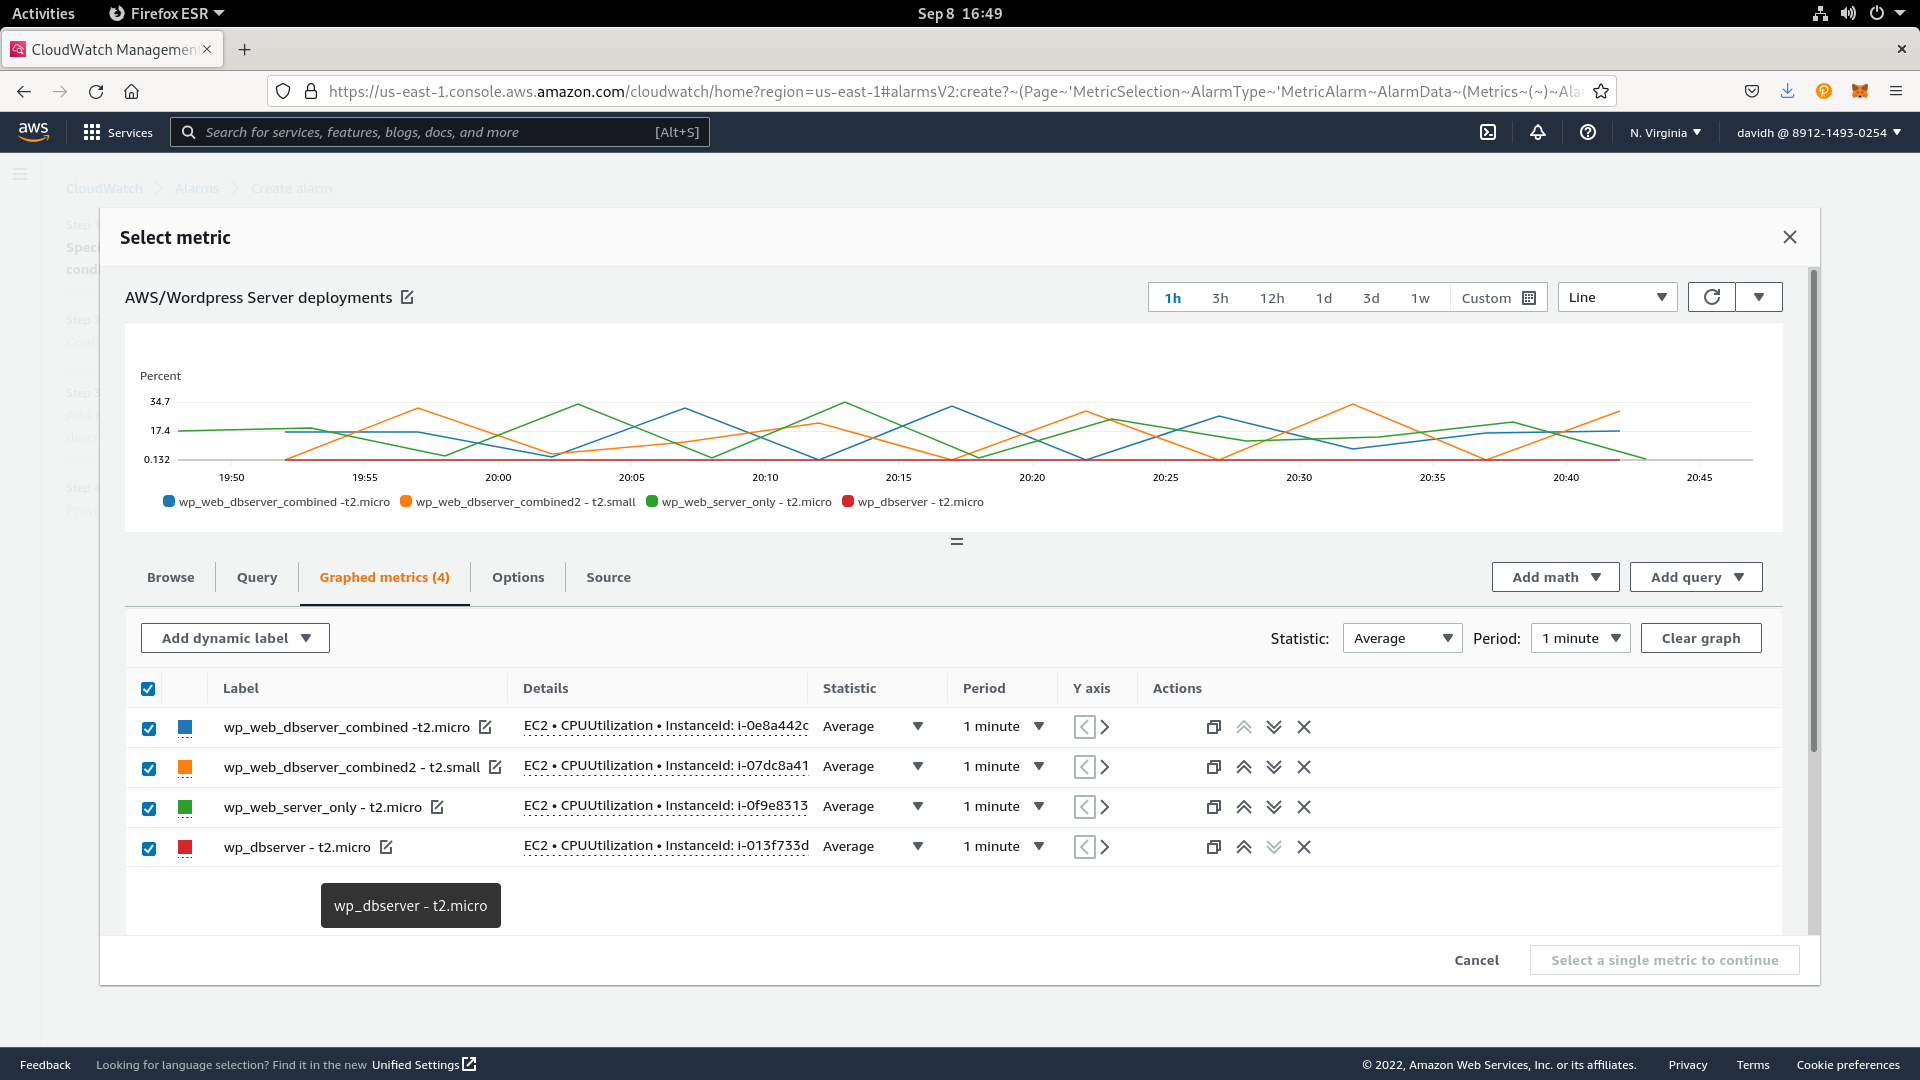Move wp_web_dbserver_combined row down

tap(1273, 727)
